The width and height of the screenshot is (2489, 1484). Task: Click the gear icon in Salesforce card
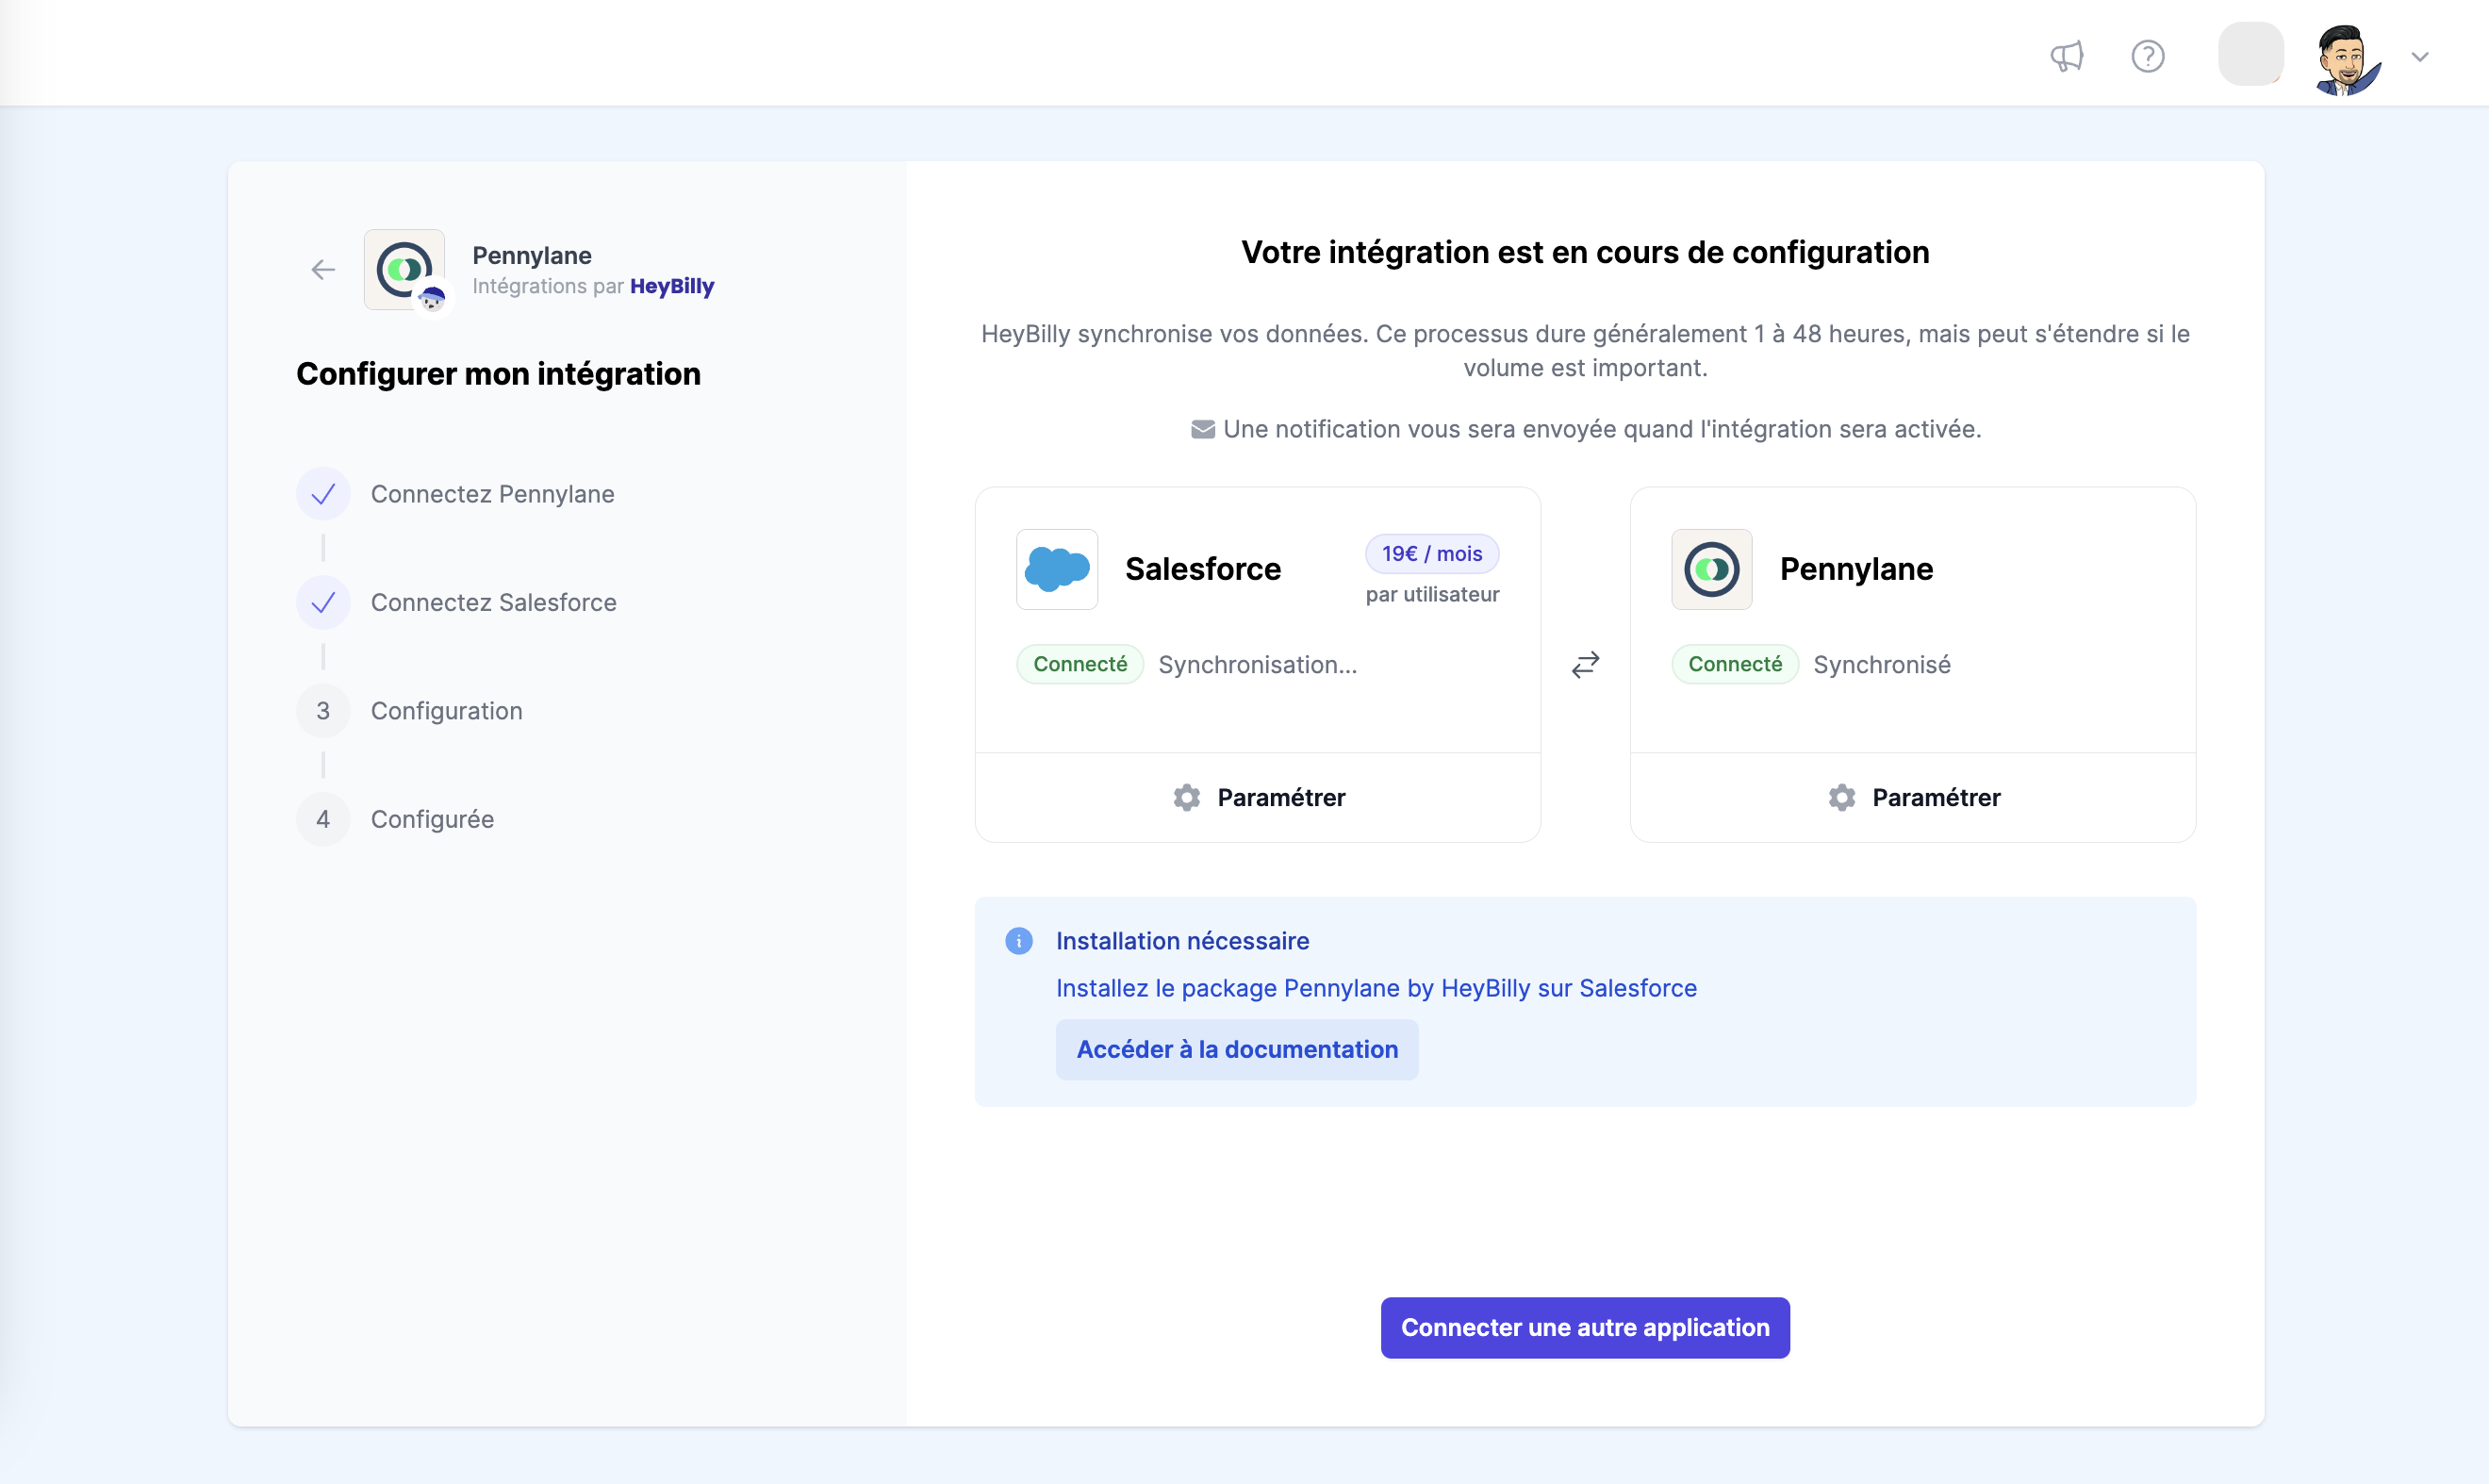pyautogui.click(x=1187, y=797)
